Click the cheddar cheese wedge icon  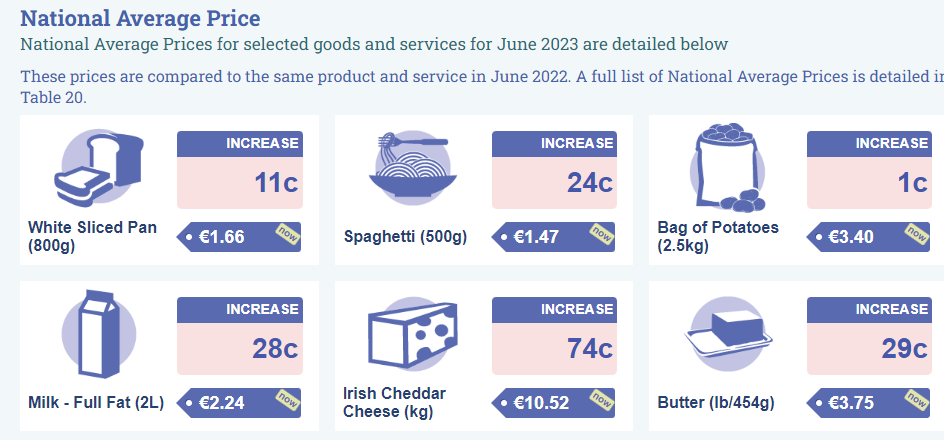pyautogui.click(x=412, y=333)
